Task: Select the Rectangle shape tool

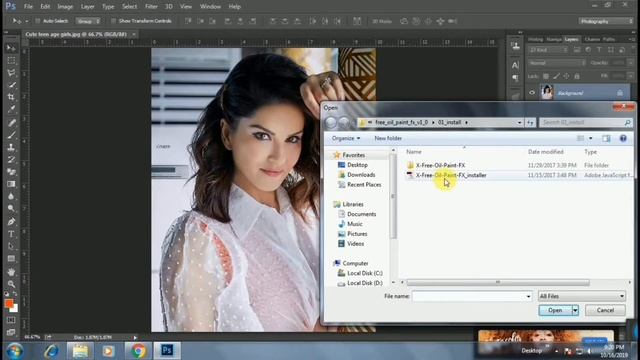Action: [x=11, y=258]
